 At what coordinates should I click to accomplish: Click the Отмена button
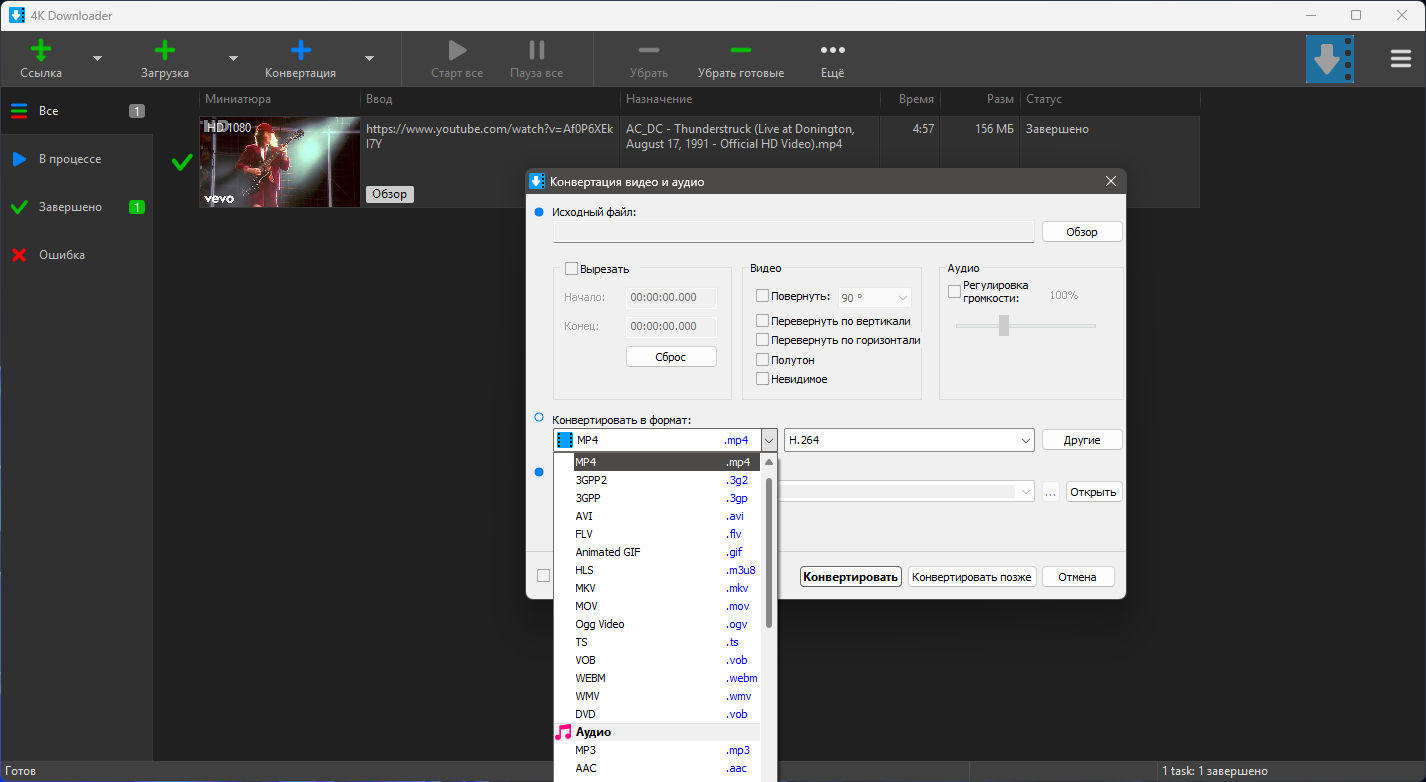pyautogui.click(x=1078, y=577)
